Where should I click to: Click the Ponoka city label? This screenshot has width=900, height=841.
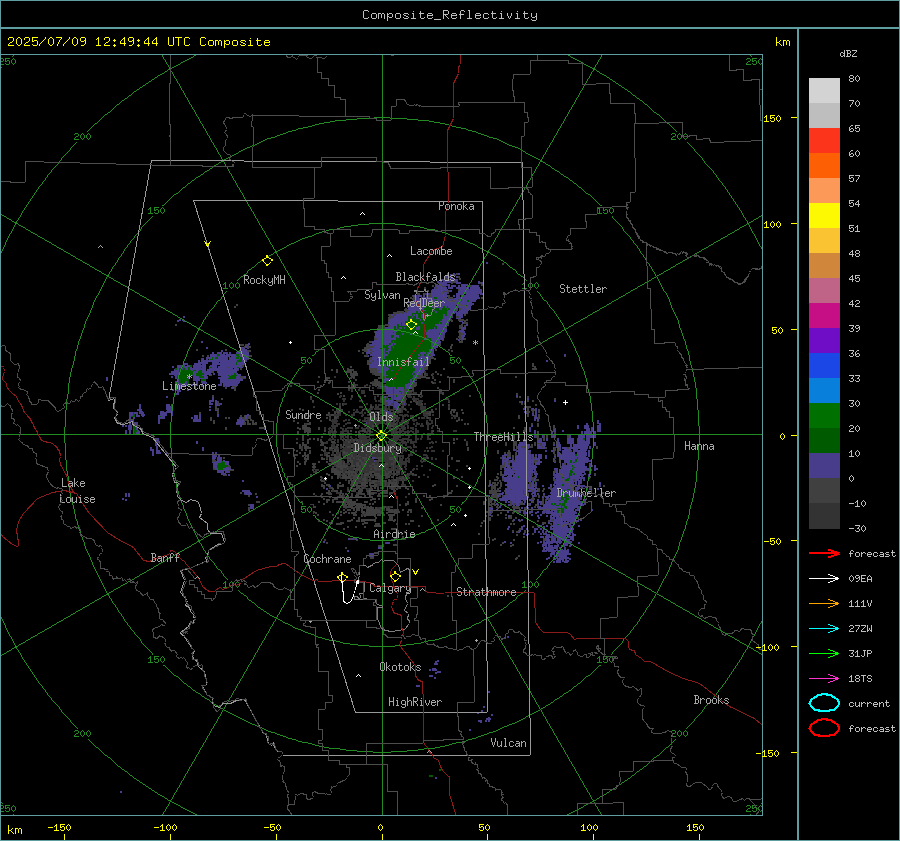456,206
